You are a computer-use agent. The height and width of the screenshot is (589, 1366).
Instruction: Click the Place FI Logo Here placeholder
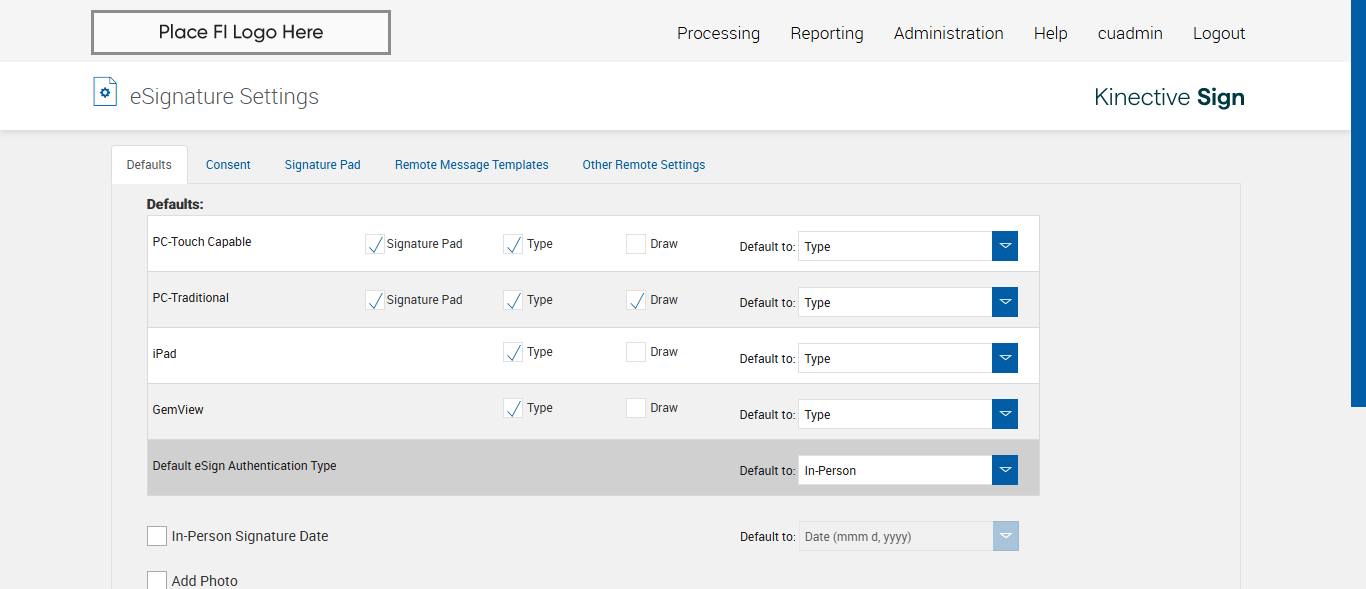241,33
